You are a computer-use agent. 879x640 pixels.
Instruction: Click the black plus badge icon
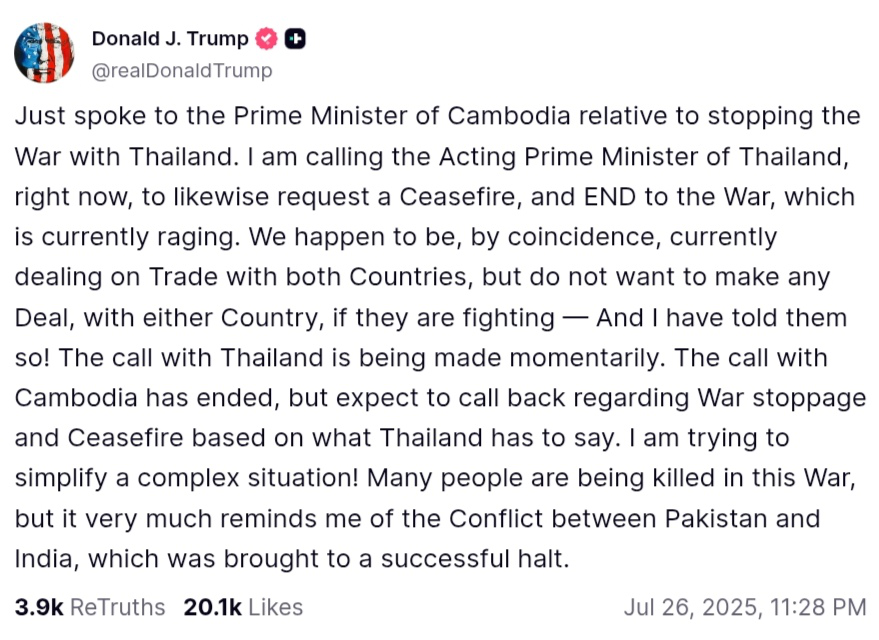[x=295, y=39]
